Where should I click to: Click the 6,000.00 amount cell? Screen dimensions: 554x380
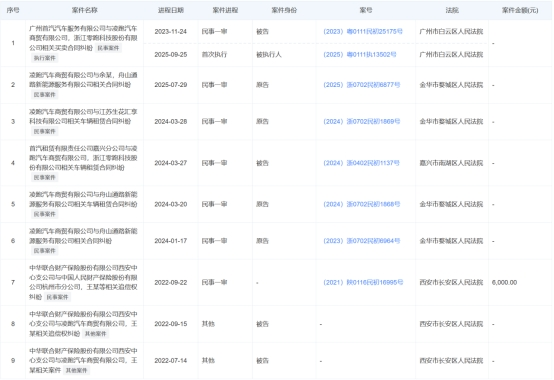click(x=504, y=282)
